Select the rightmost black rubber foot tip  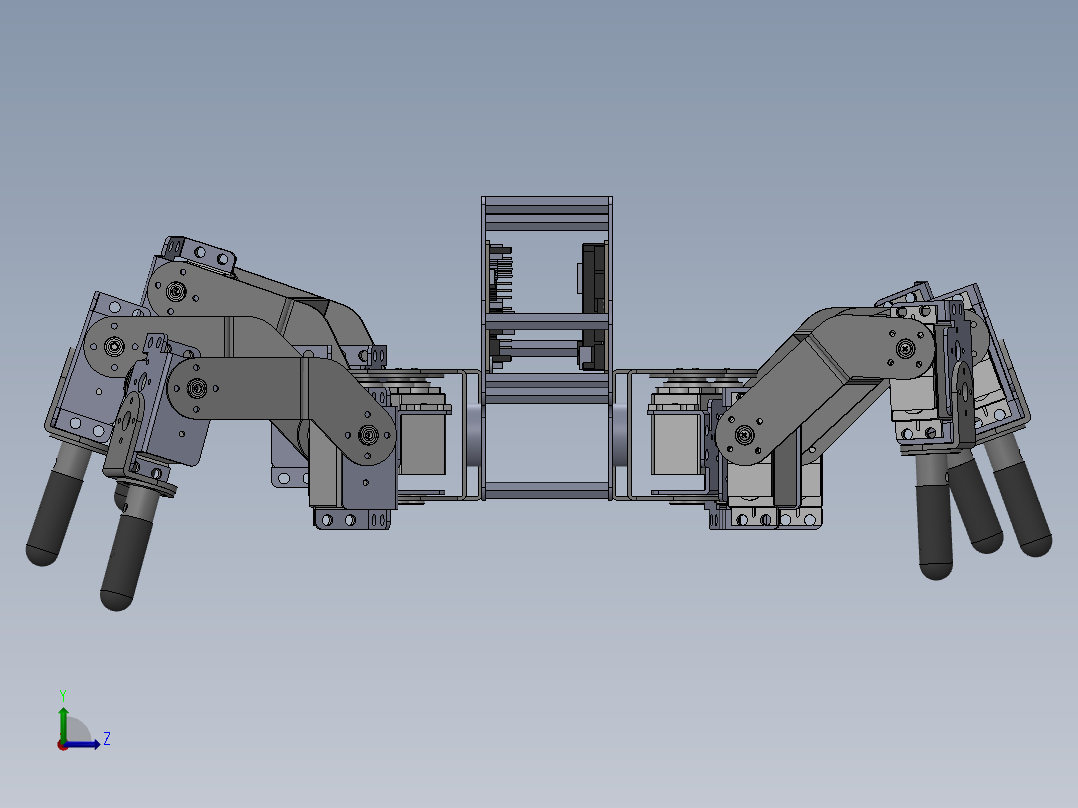[x=1025, y=509]
